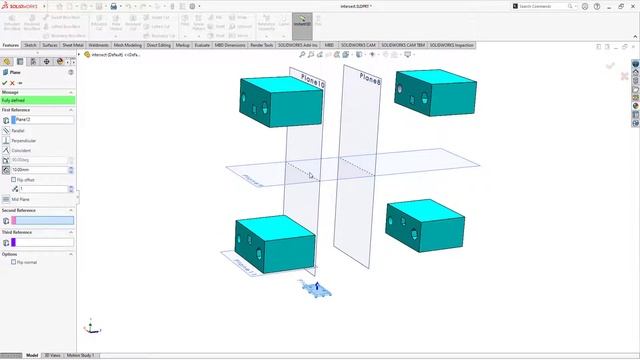Toggle the offset distance constraint button
The width and height of the screenshot is (640, 360).
point(6,170)
